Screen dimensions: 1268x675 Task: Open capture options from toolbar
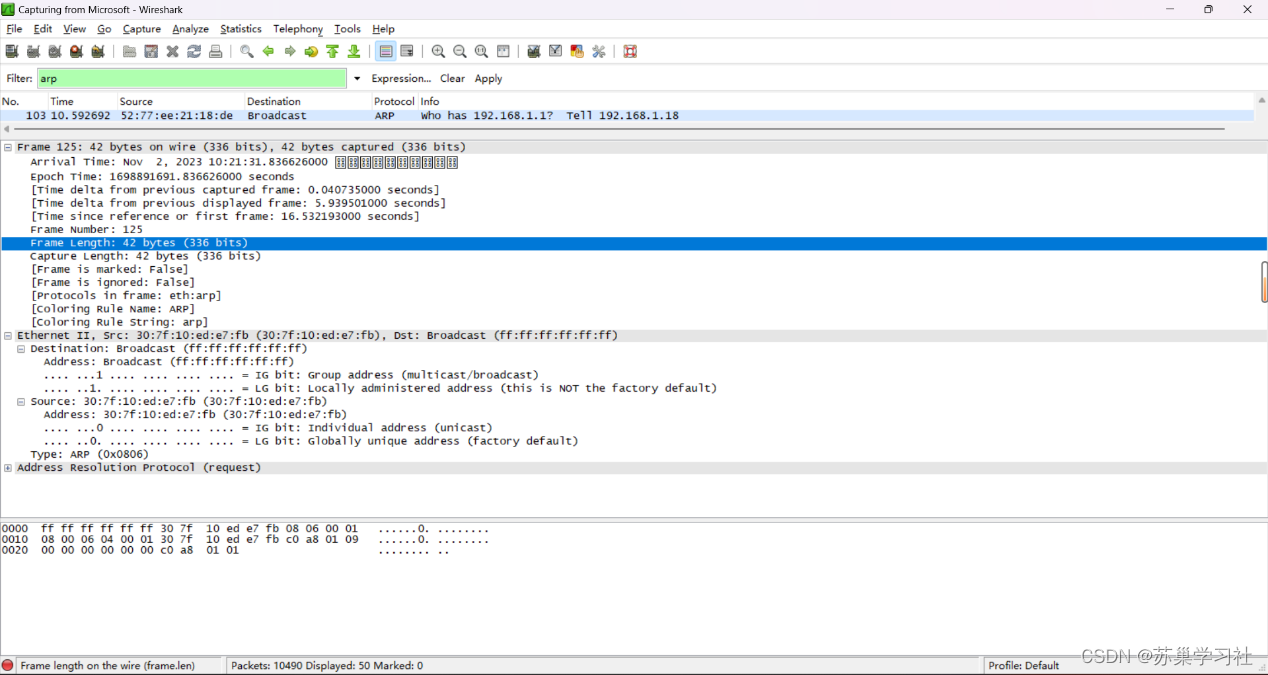(33, 51)
